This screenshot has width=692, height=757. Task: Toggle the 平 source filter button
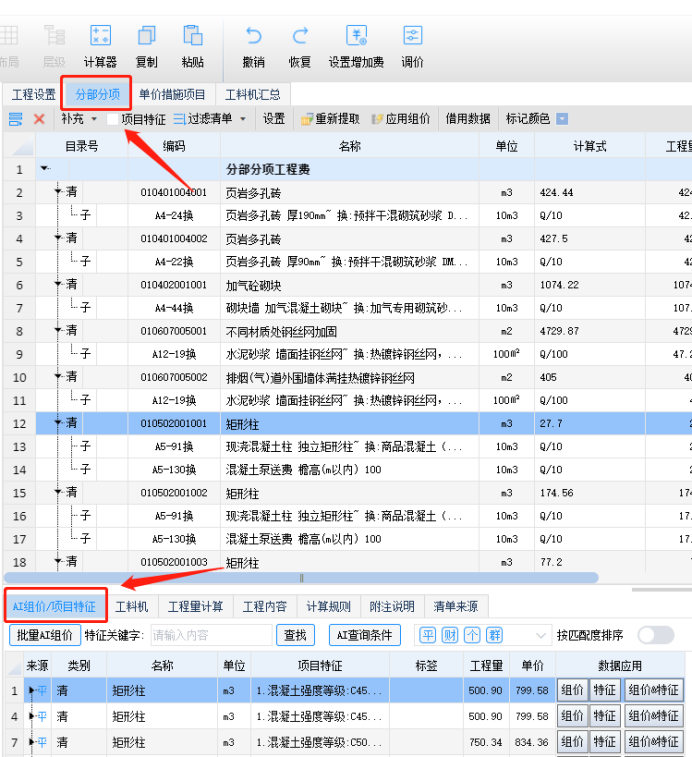427,635
